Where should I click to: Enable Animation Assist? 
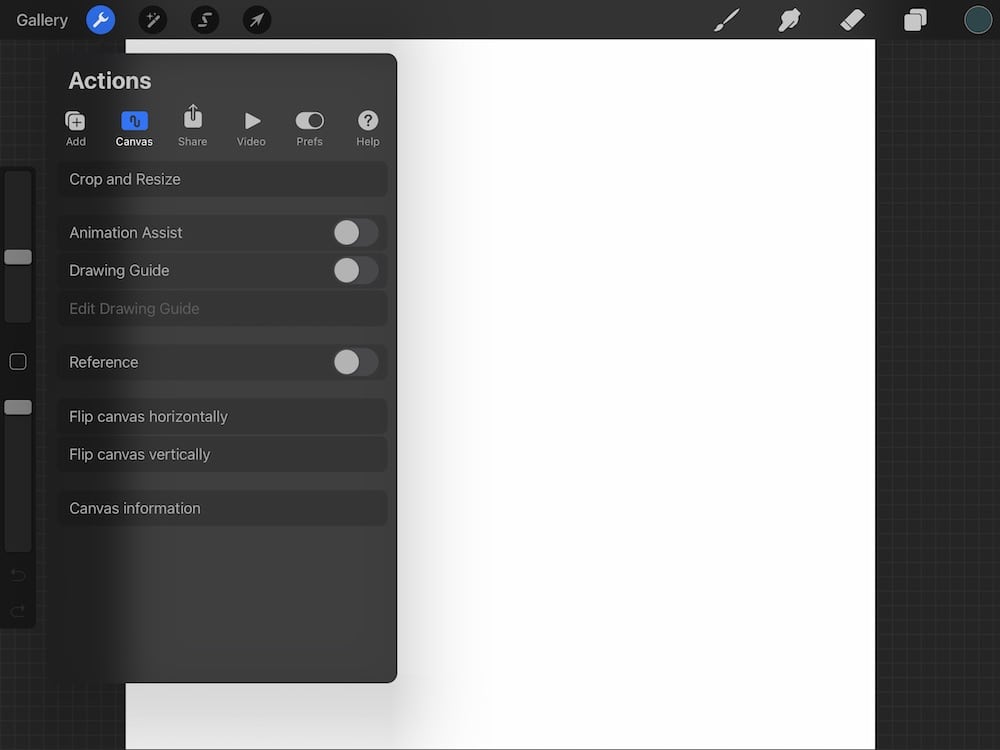pos(355,232)
